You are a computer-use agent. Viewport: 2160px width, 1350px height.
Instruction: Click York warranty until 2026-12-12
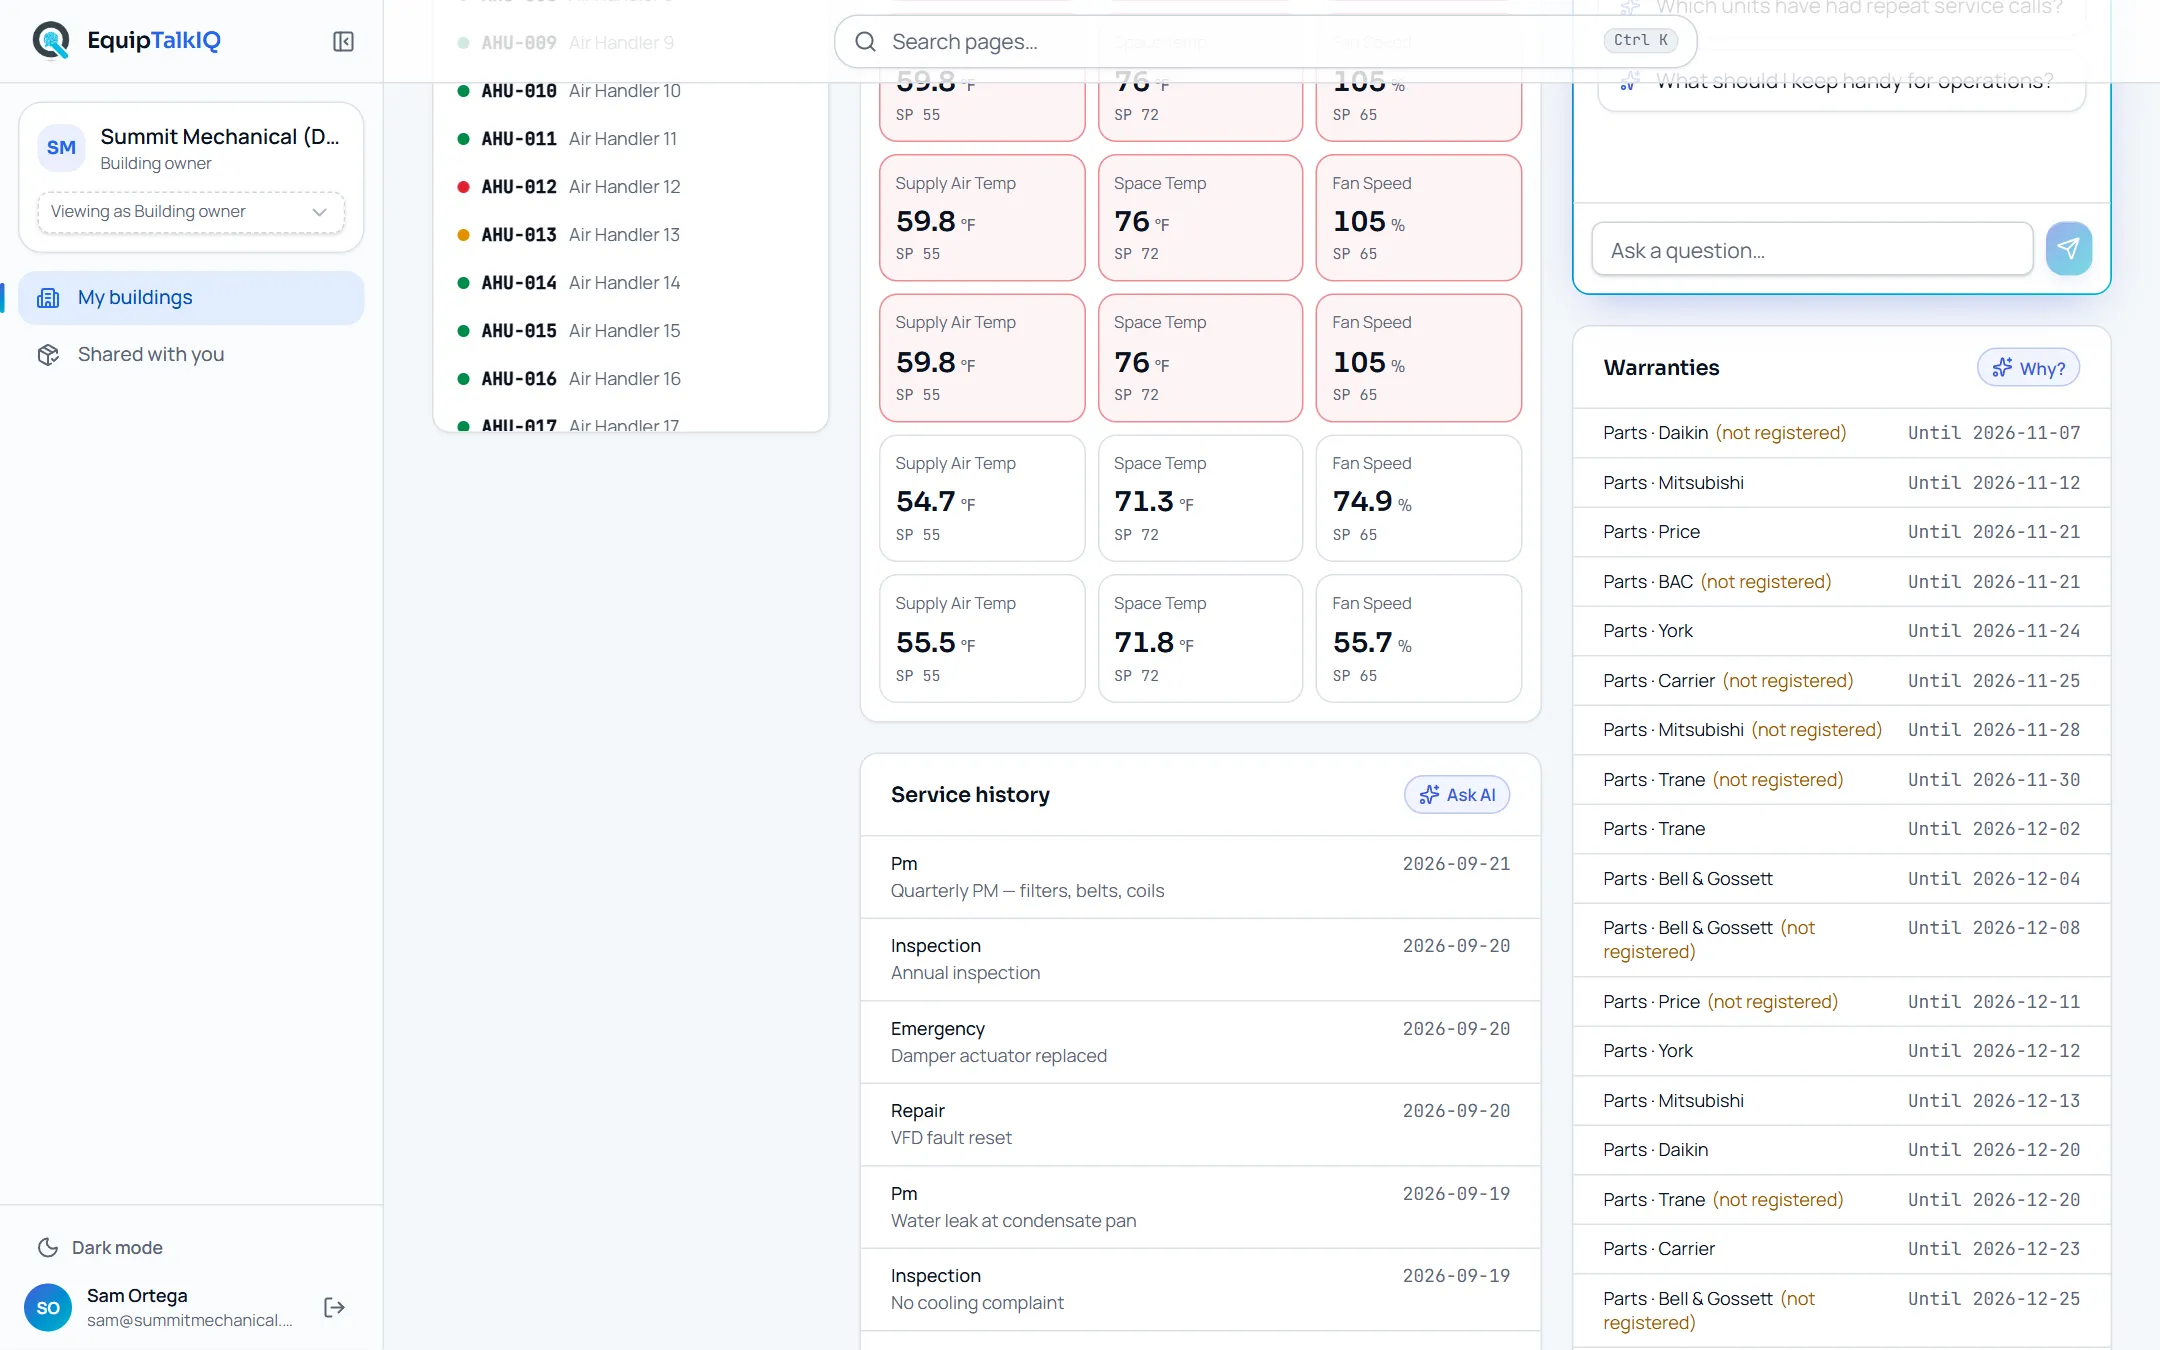[x=1842, y=1051]
